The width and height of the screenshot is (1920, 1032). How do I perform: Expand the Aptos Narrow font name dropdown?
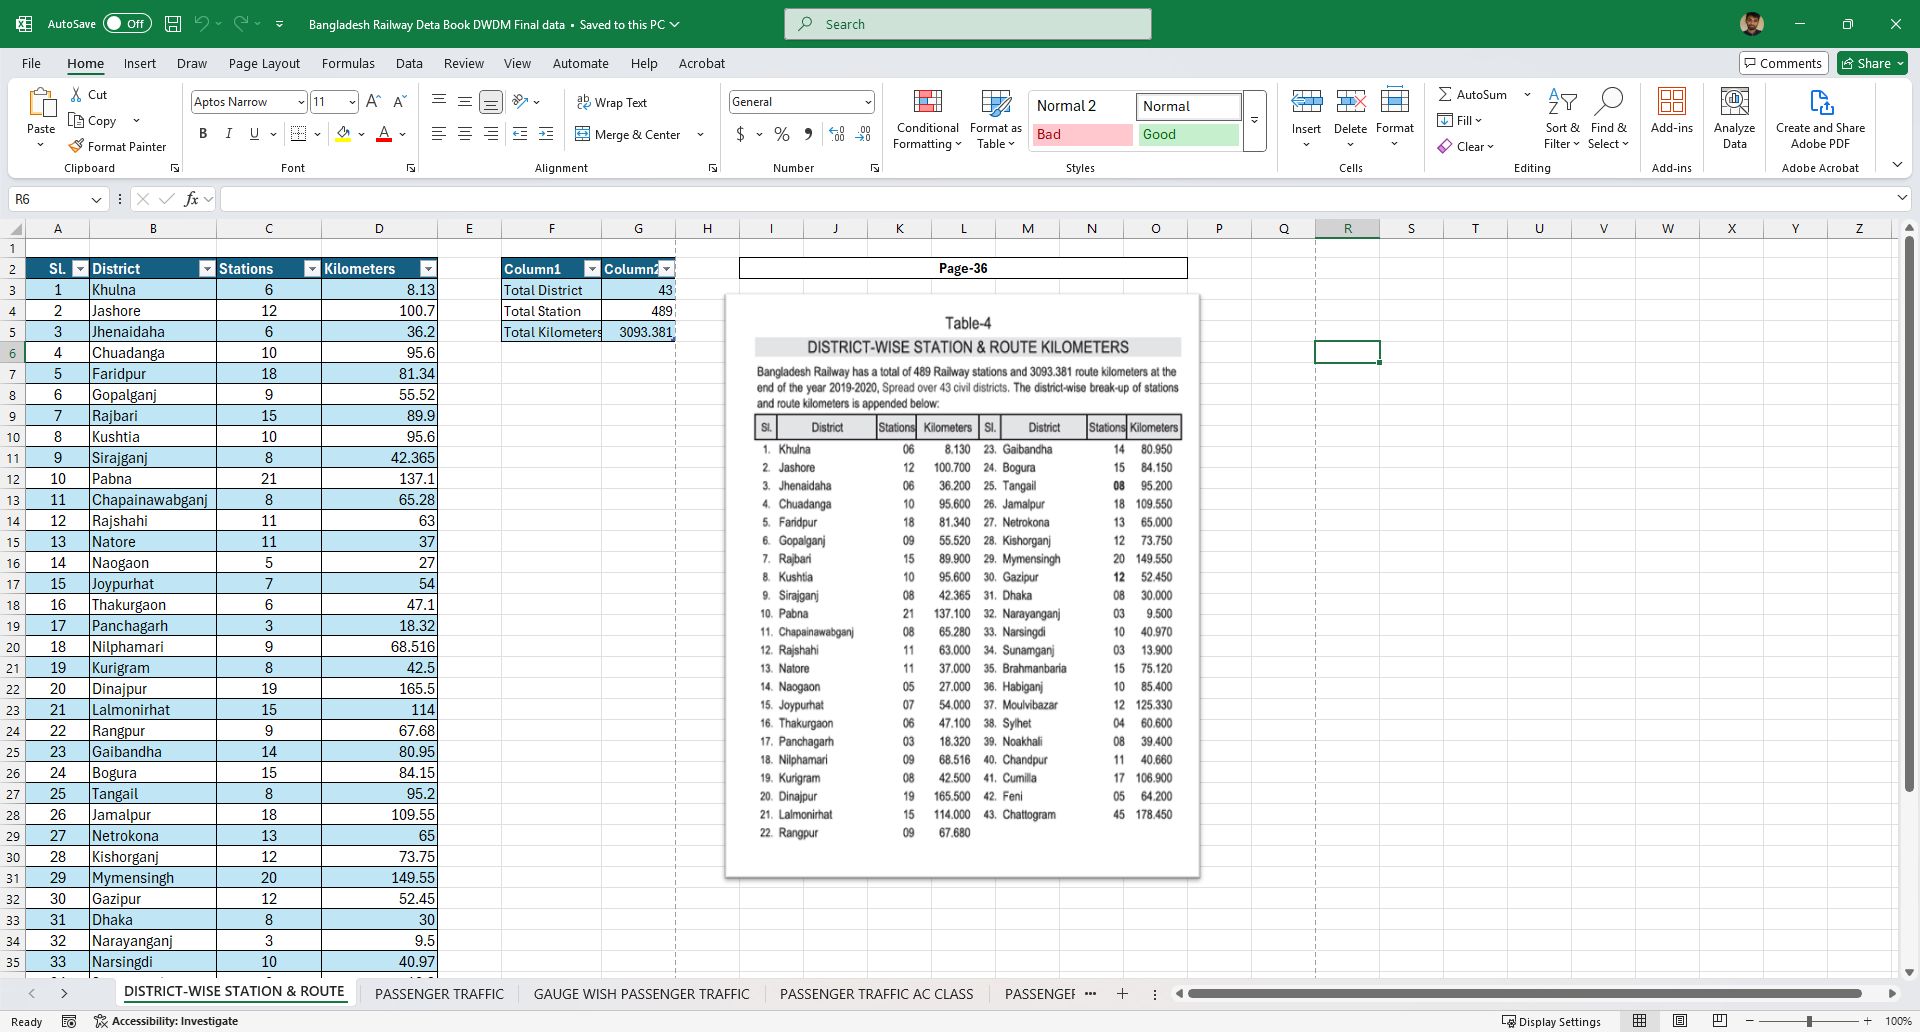pos(300,102)
